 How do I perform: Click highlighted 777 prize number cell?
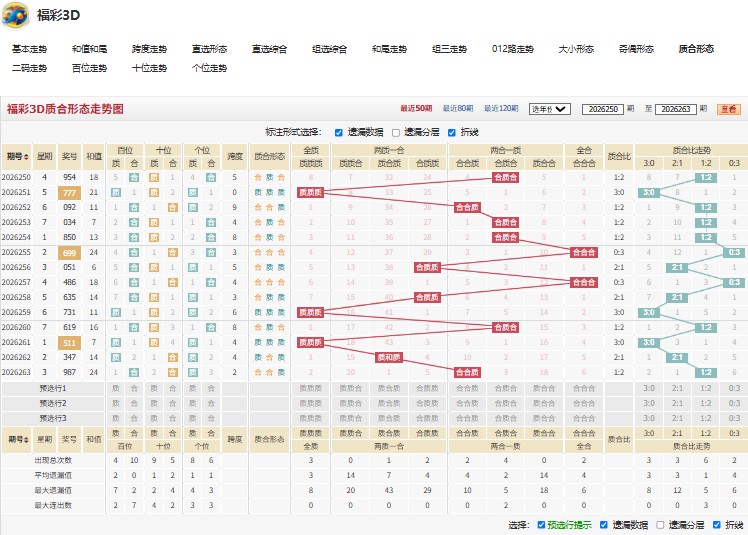[x=69, y=193]
